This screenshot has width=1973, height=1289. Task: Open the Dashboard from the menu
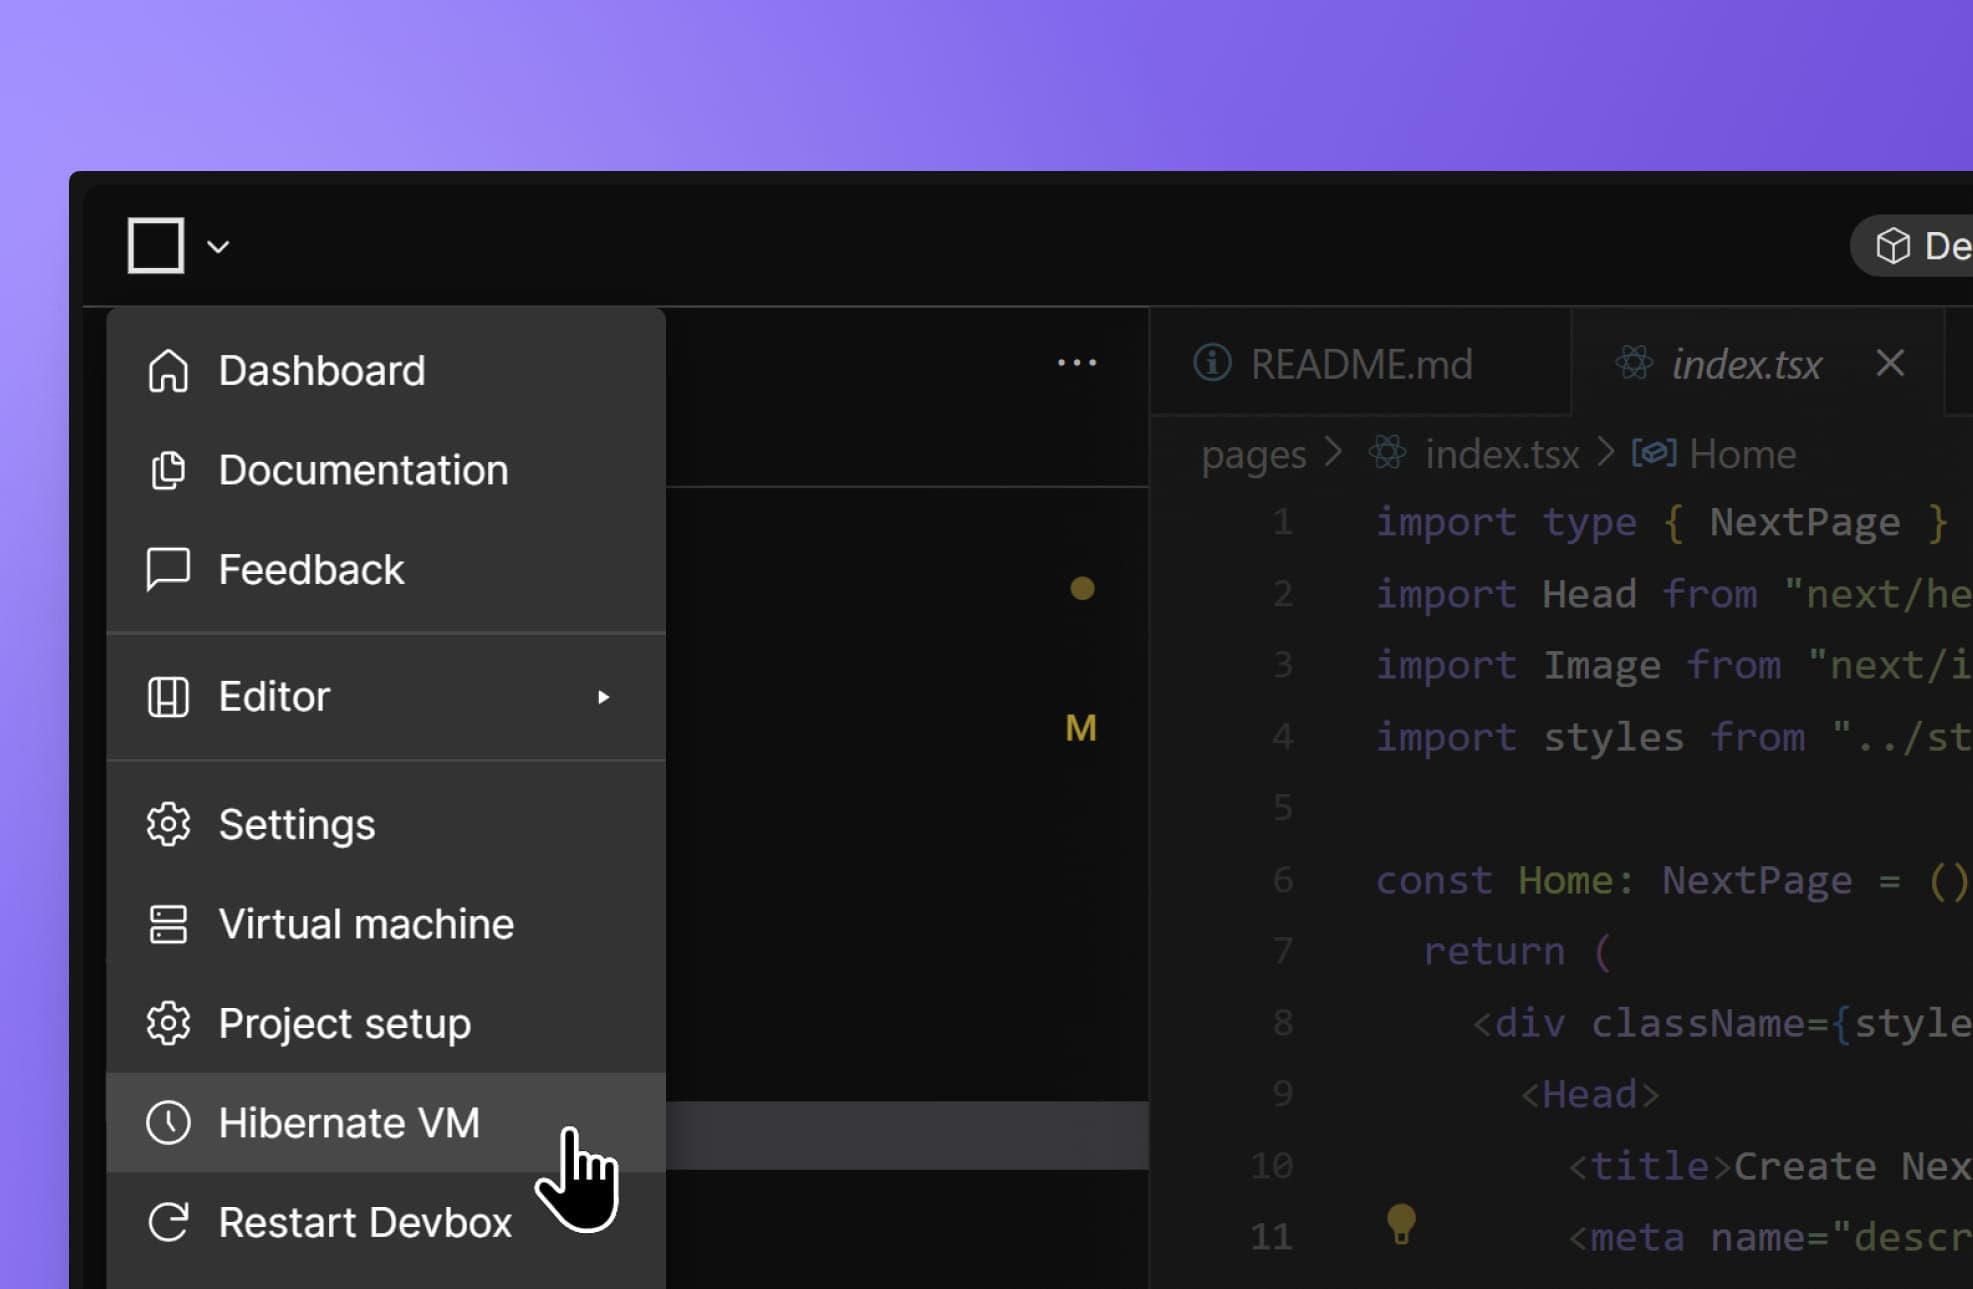pos(321,371)
